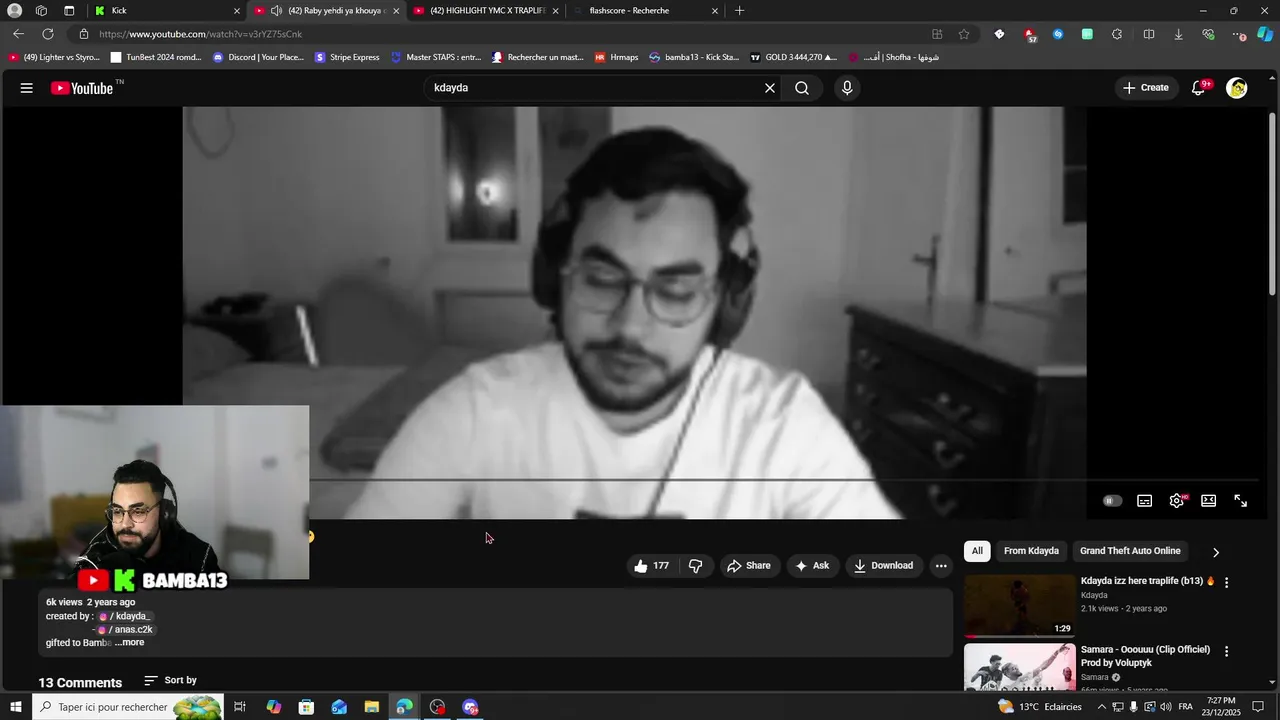
Task: Go back in browser history
Action: pos(18,34)
